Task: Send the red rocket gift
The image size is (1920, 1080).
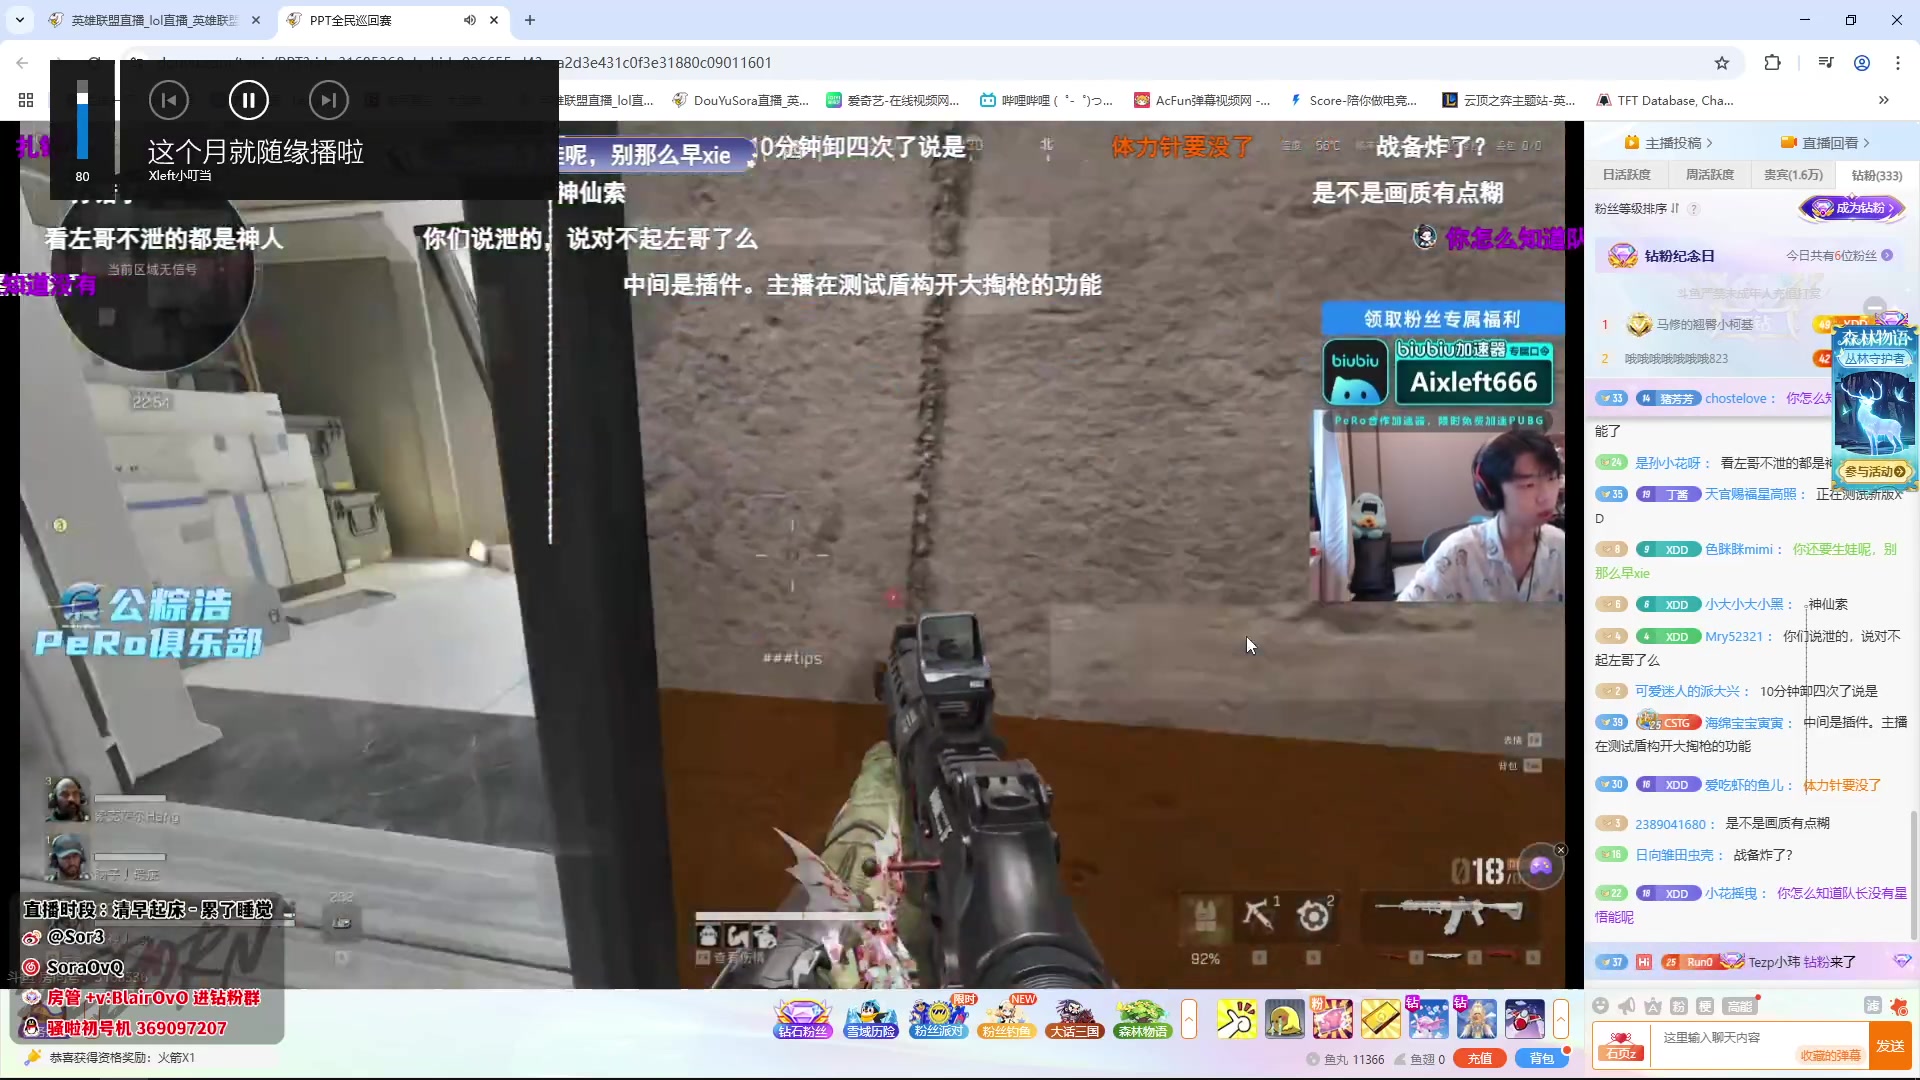Action: pyautogui.click(x=1524, y=1019)
